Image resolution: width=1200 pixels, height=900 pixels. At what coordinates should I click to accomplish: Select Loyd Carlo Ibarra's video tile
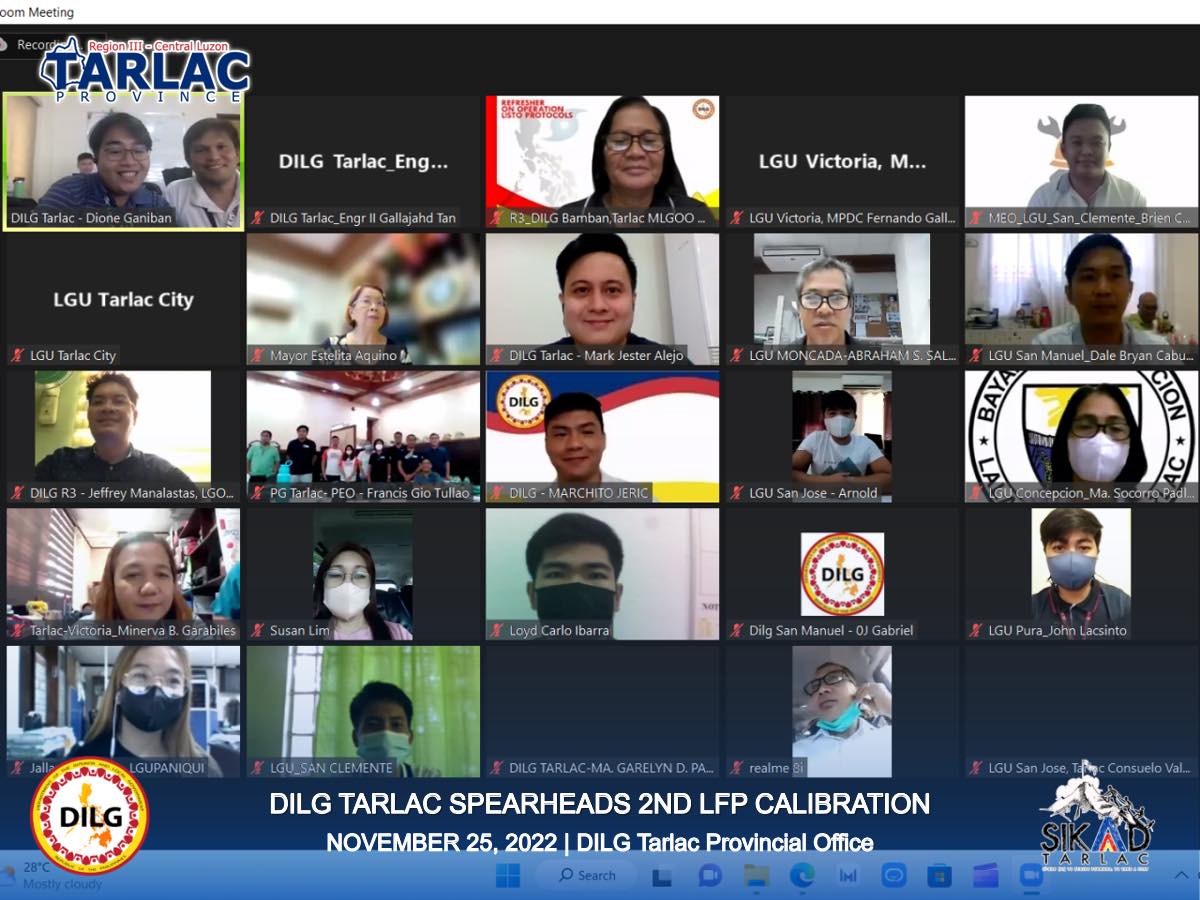pyautogui.click(x=602, y=574)
